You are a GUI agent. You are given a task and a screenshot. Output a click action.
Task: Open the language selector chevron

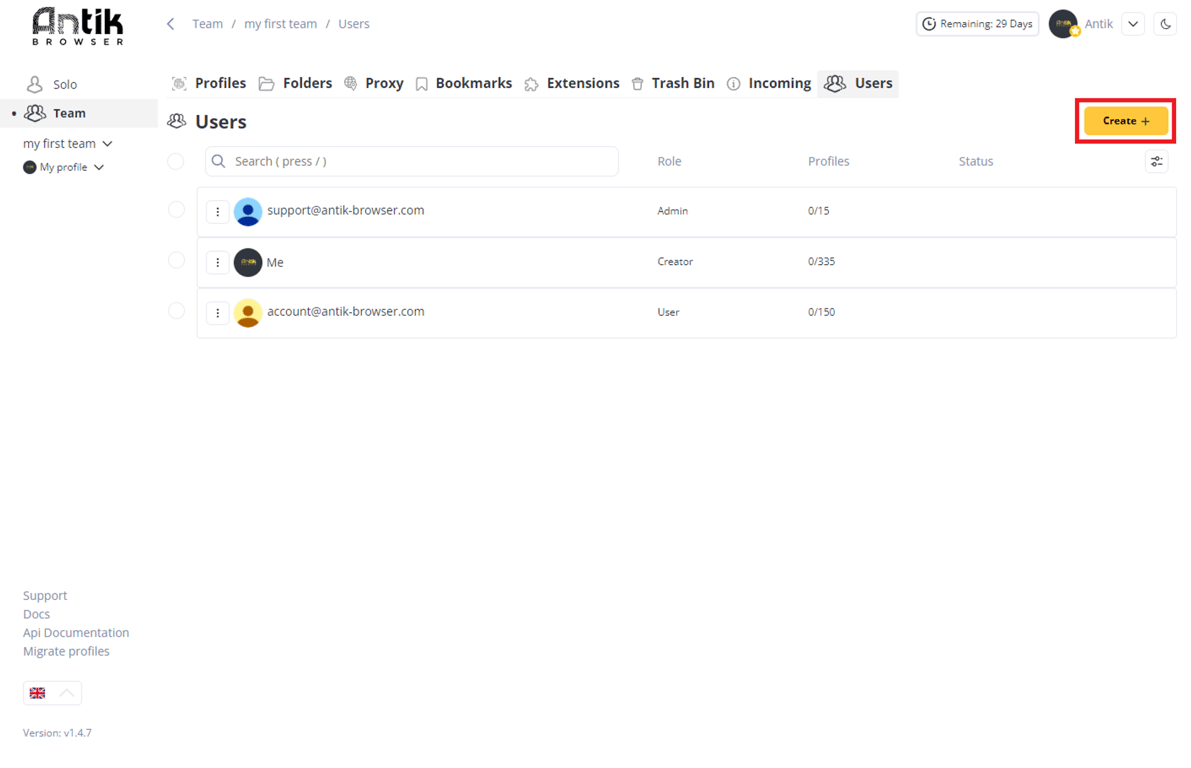(x=67, y=693)
